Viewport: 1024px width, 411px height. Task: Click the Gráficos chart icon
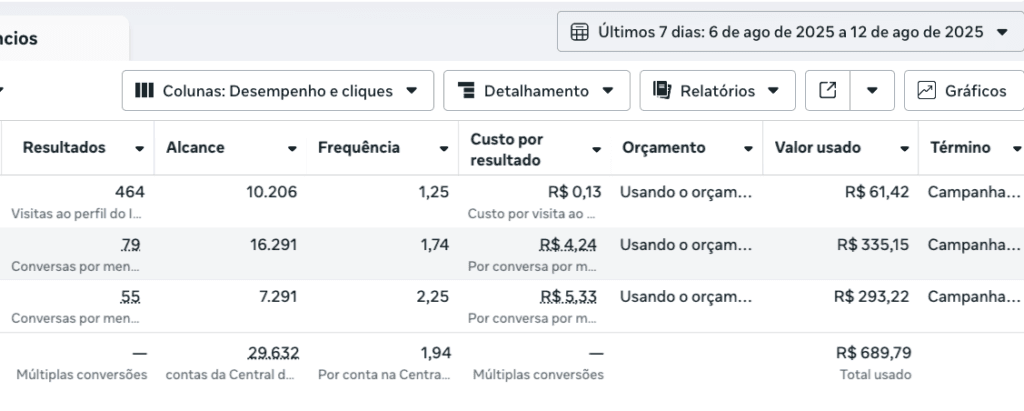(926, 90)
